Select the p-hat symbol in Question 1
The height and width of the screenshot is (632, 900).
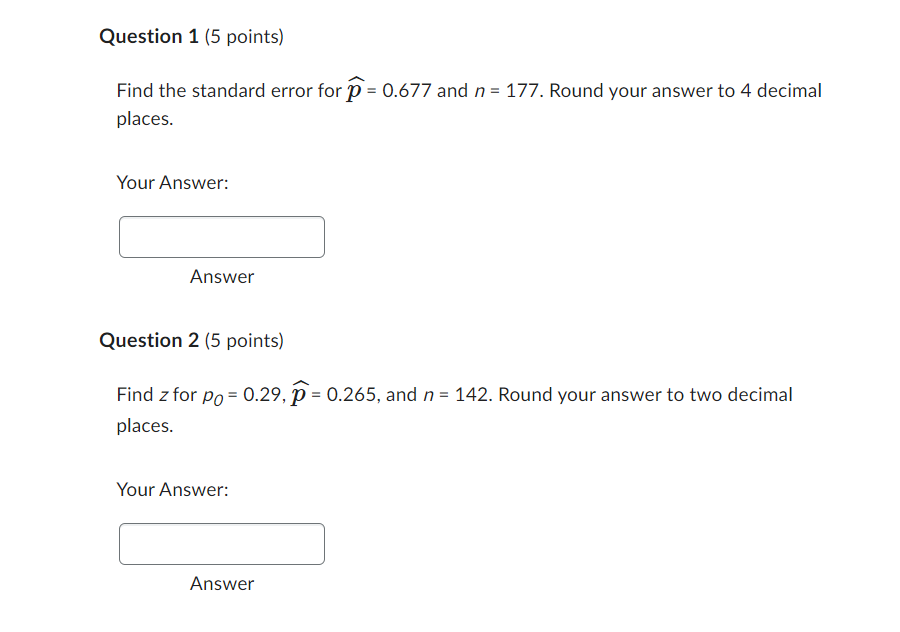point(355,88)
